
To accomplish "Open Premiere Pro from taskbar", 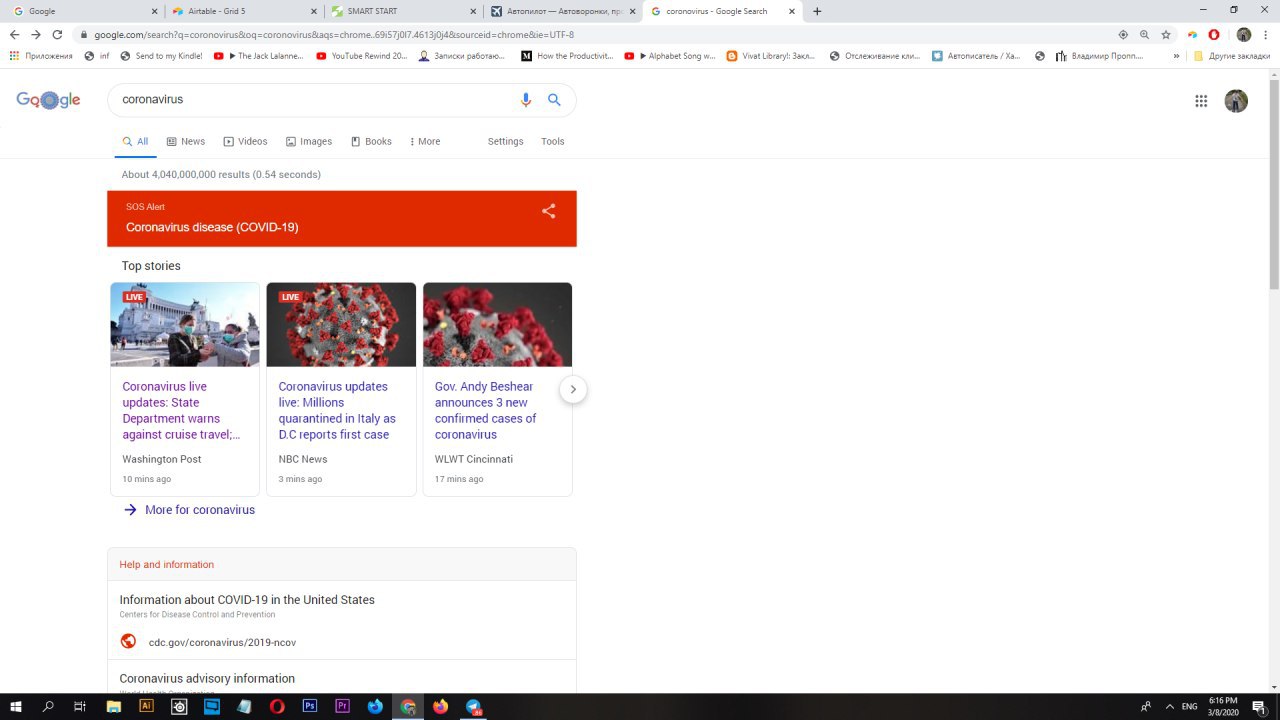I will coord(342,706).
